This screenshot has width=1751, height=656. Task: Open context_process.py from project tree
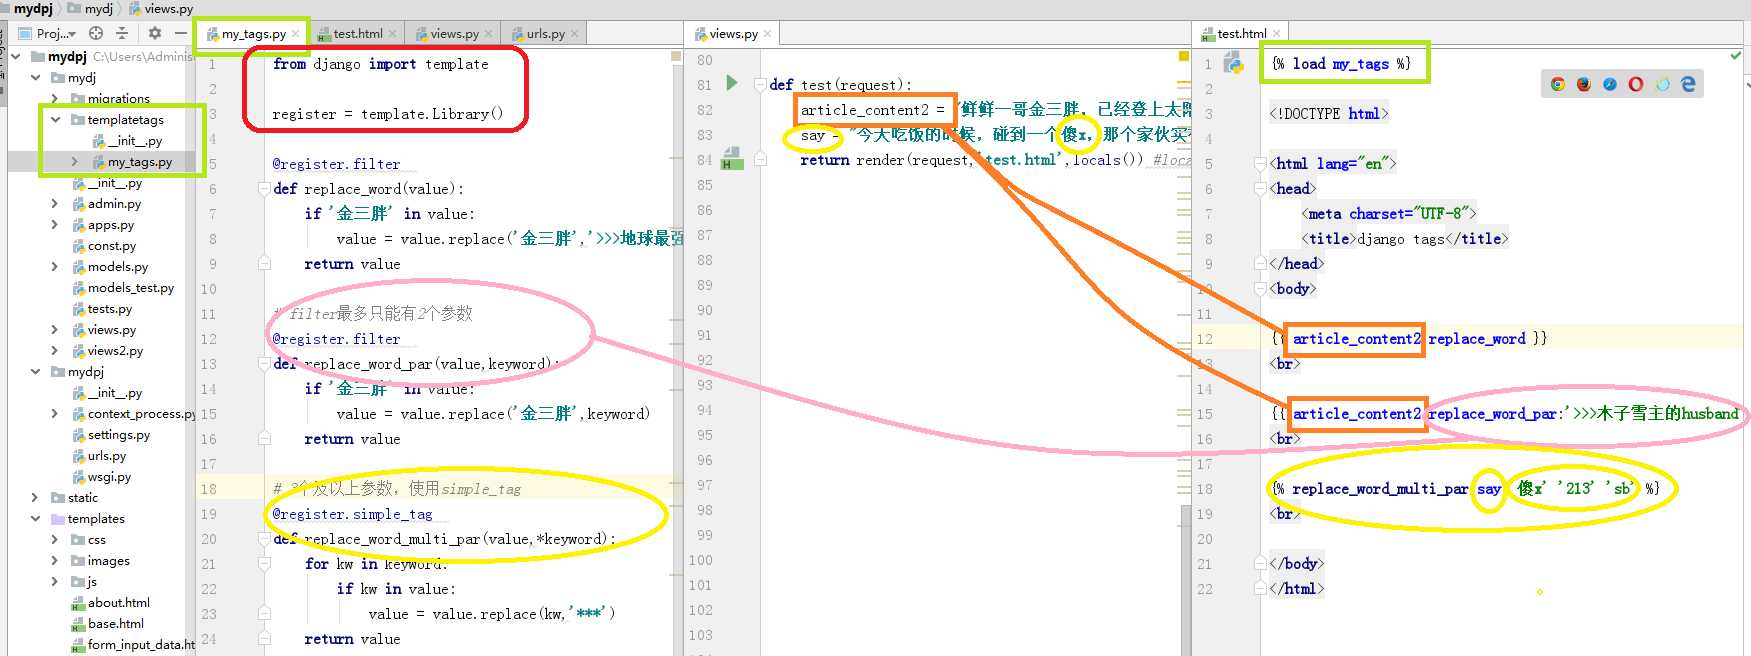pyautogui.click(x=134, y=413)
